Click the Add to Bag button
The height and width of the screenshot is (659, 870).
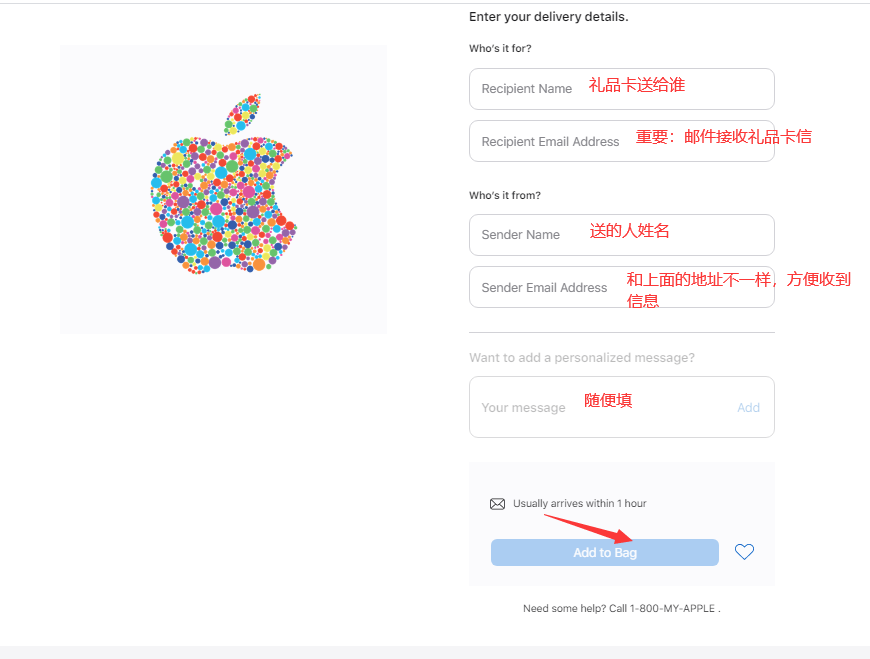click(604, 553)
